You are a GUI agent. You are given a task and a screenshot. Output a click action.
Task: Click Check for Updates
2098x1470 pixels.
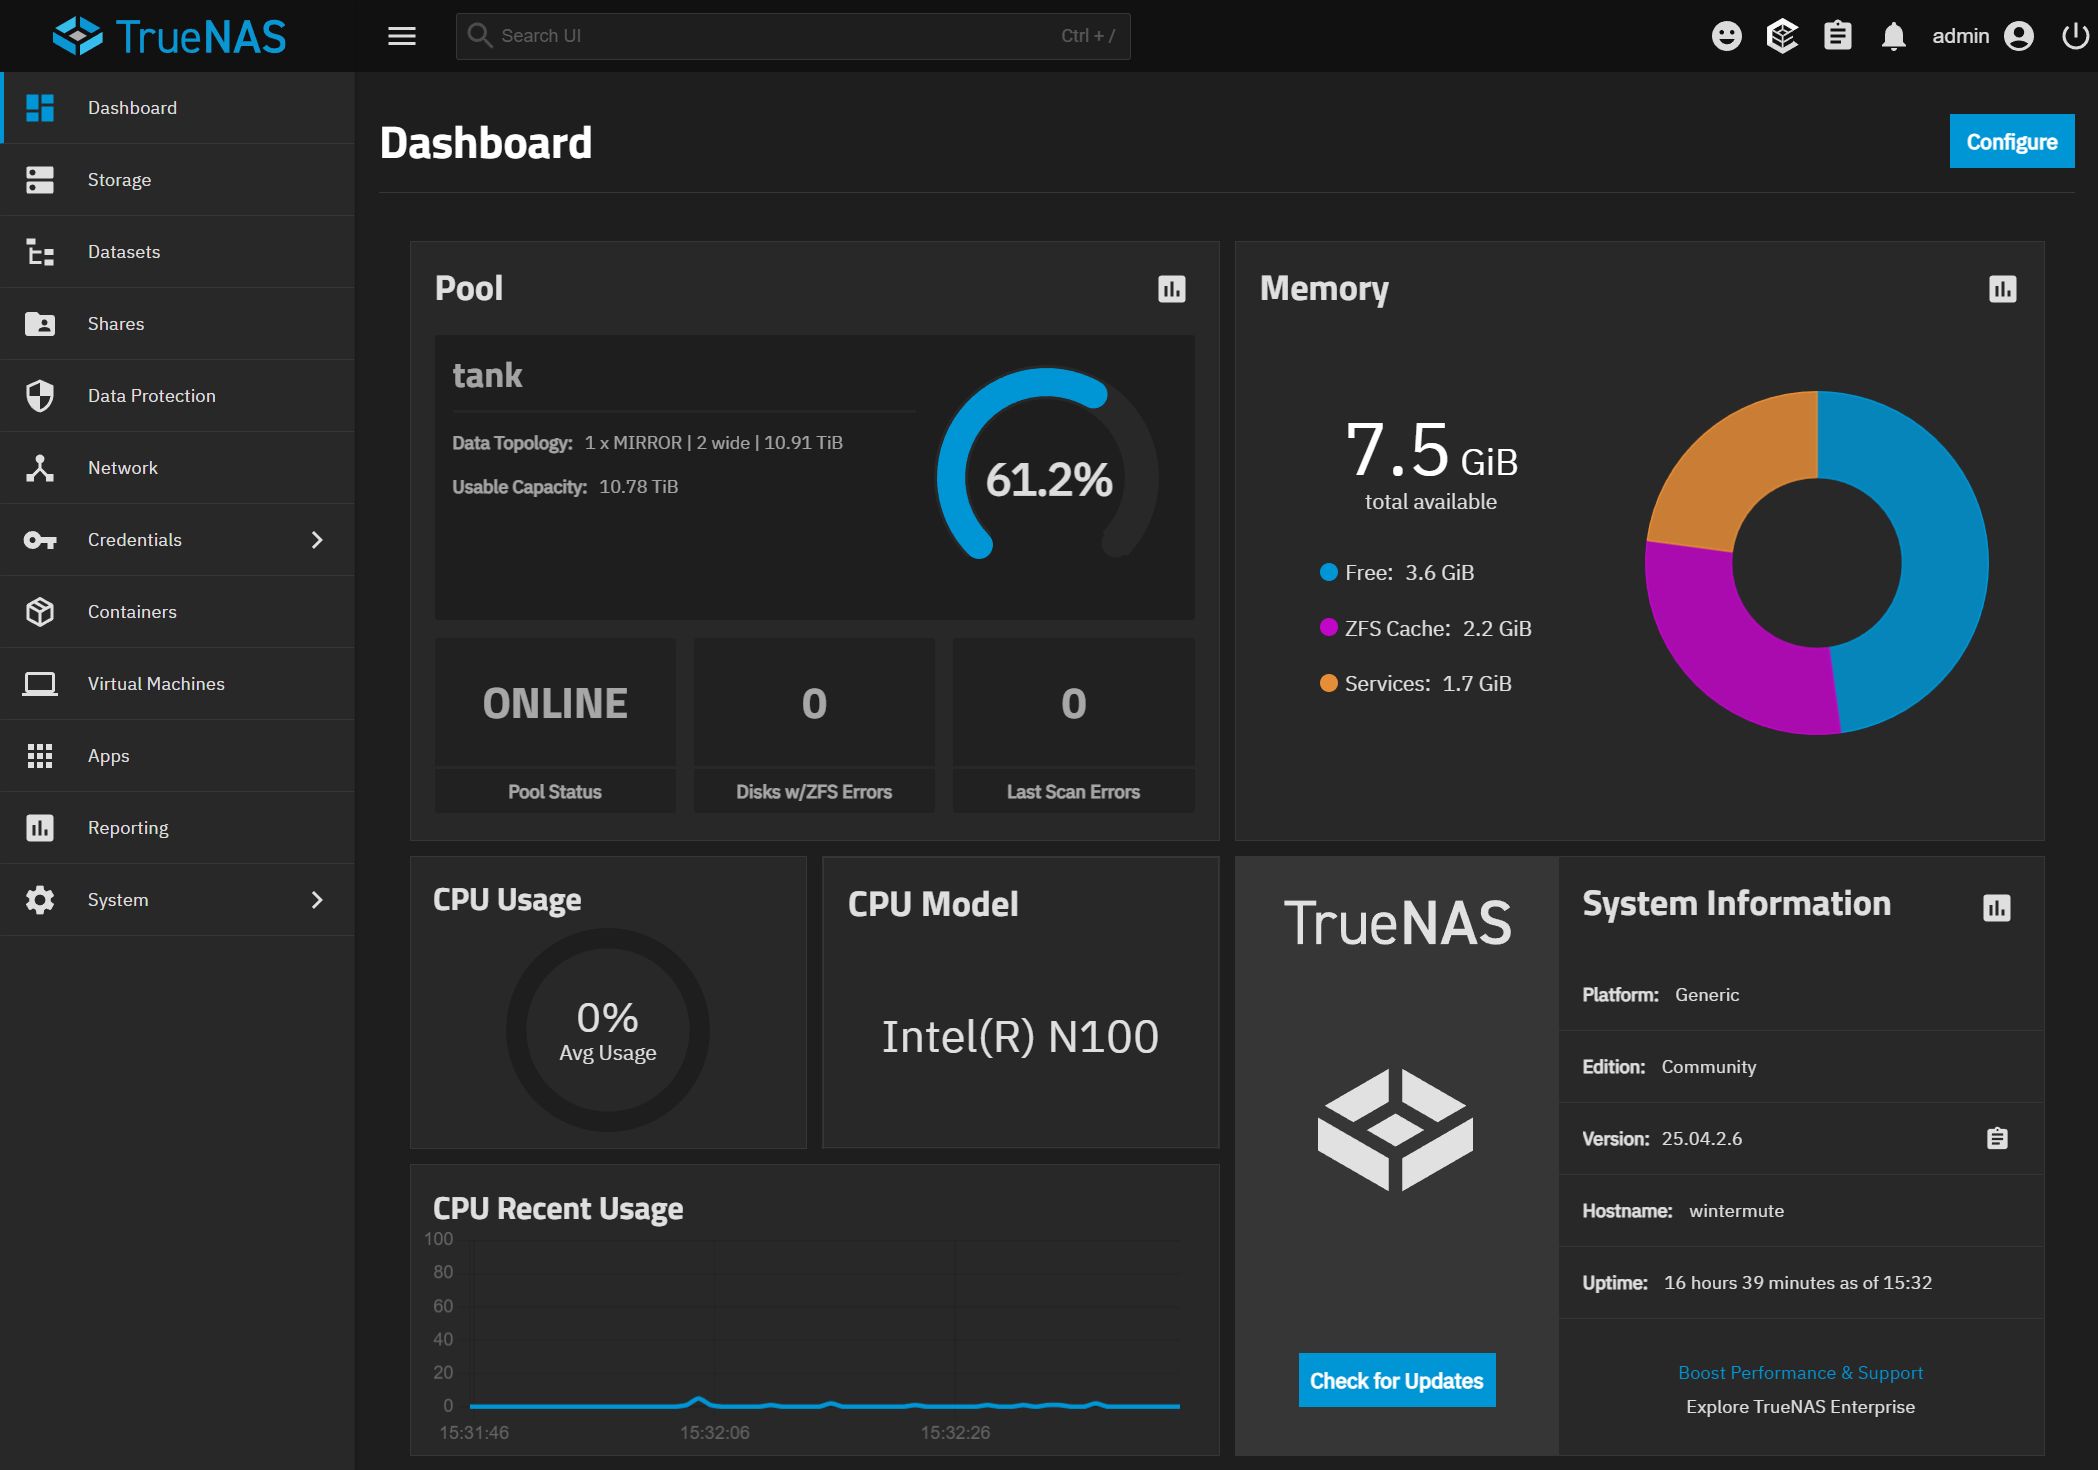(x=1396, y=1380)
